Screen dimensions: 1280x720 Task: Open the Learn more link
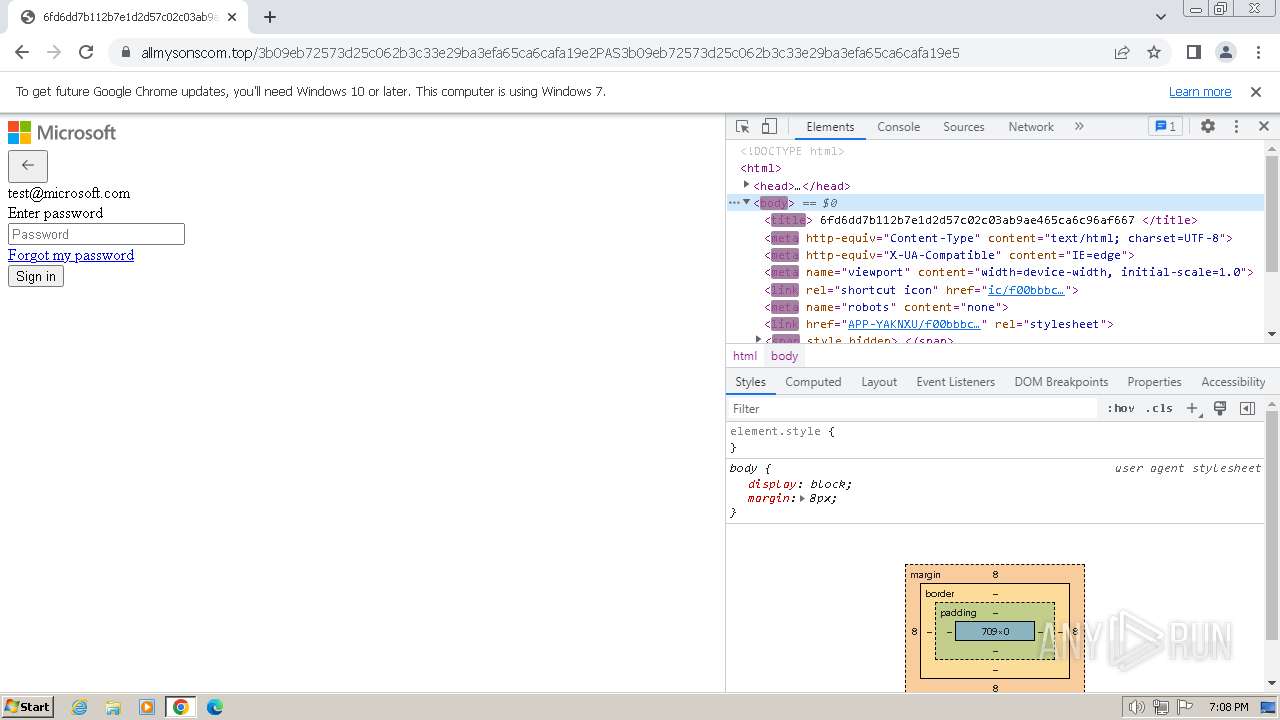1200,91
